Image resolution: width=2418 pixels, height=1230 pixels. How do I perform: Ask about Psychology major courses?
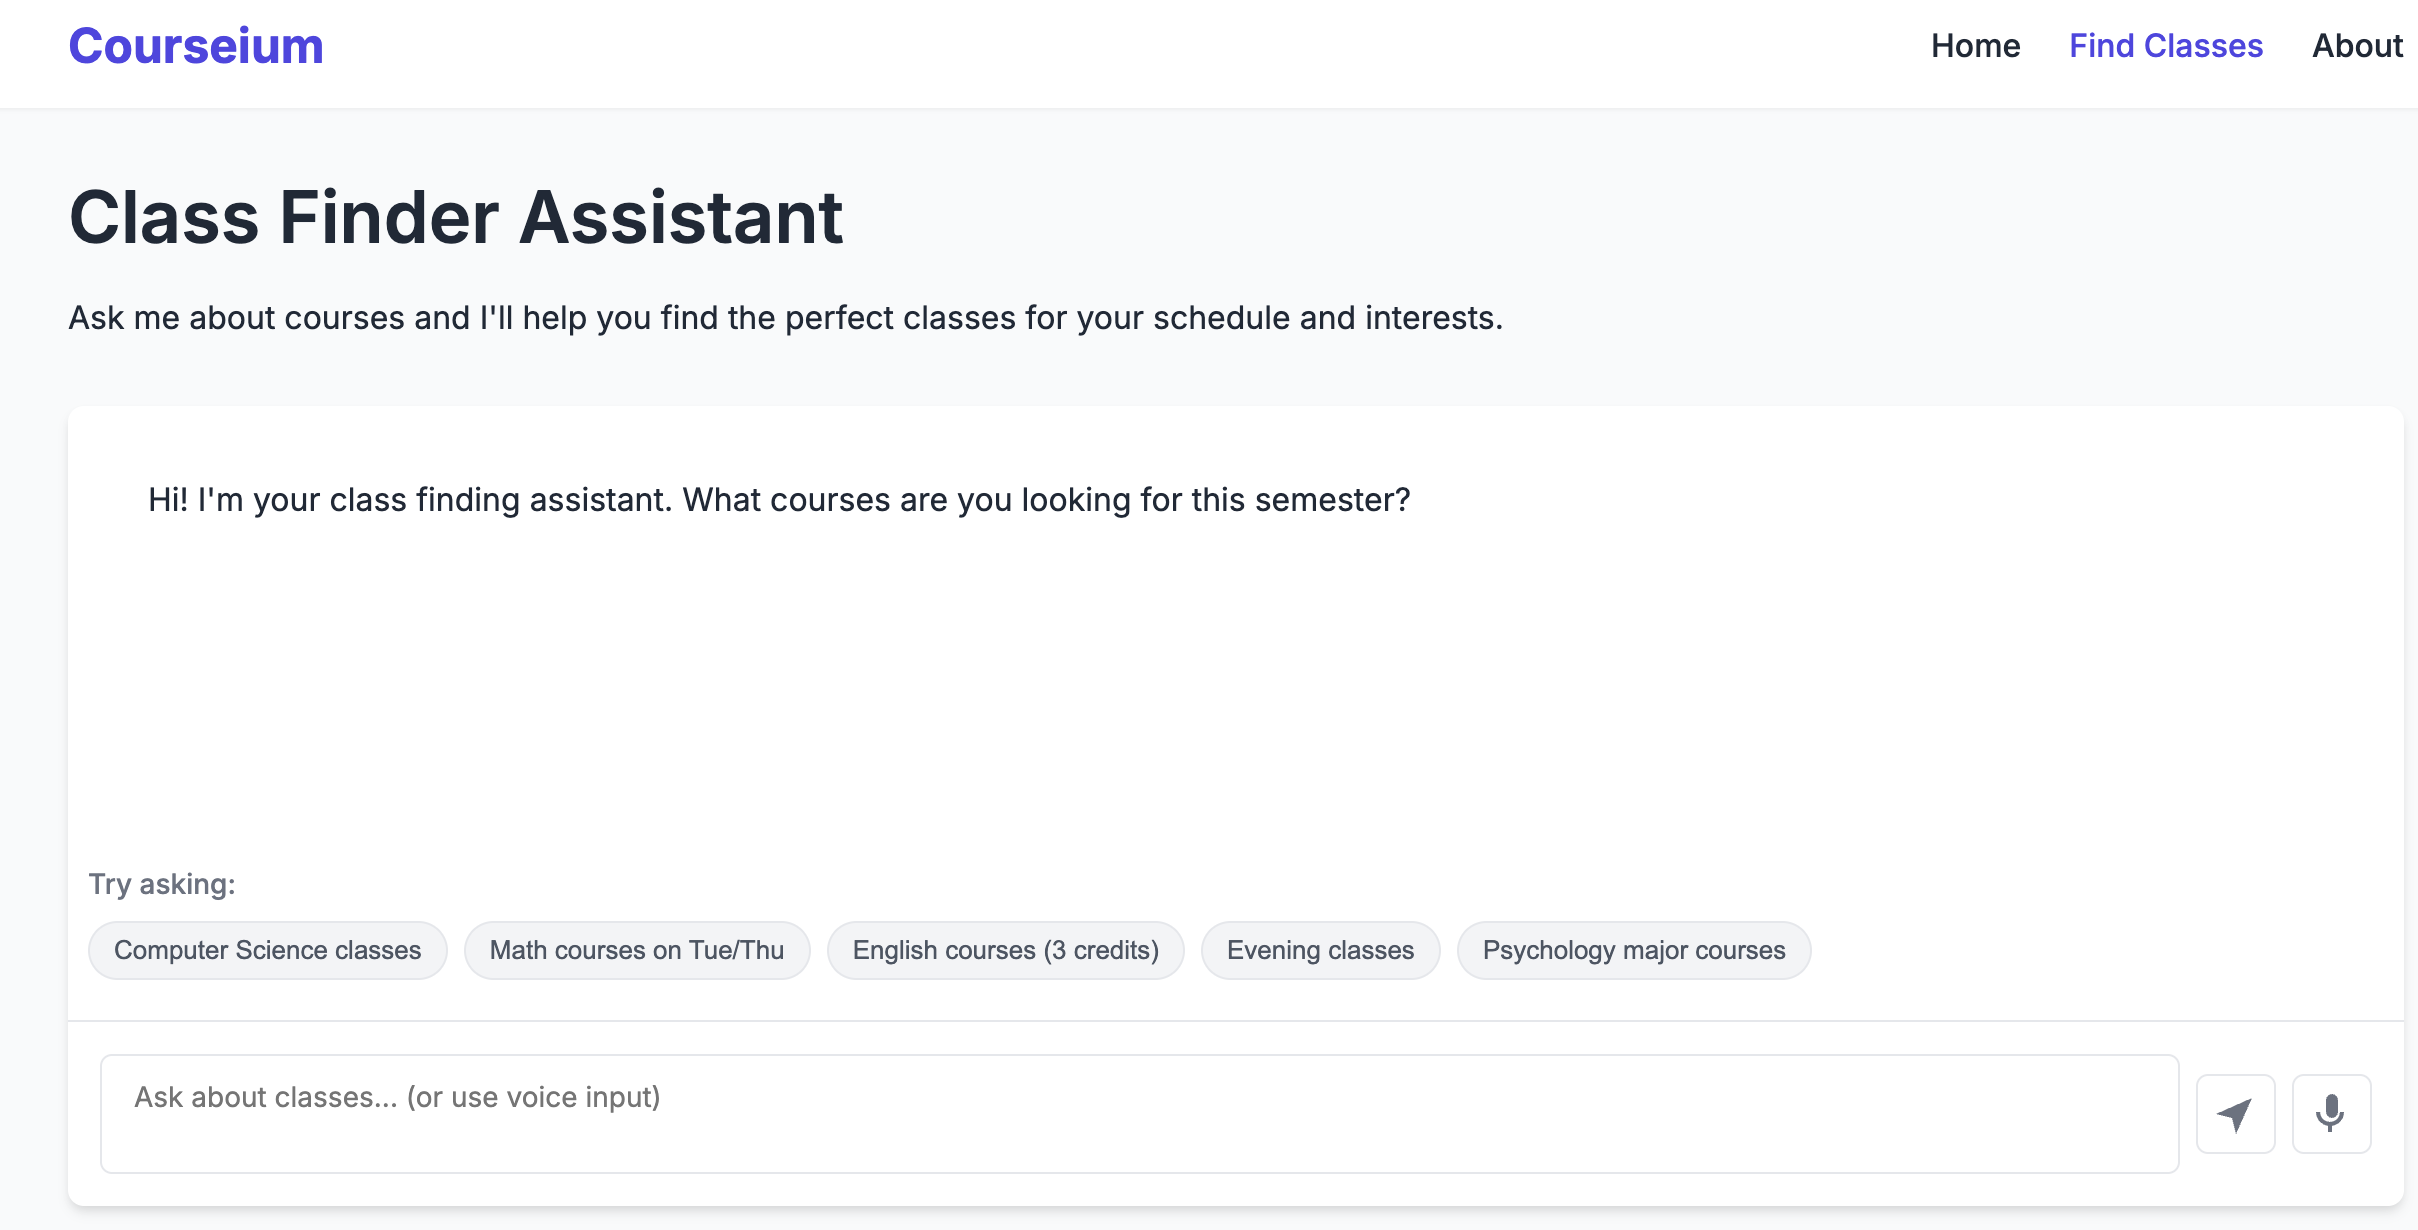[x=1633, y=950]
